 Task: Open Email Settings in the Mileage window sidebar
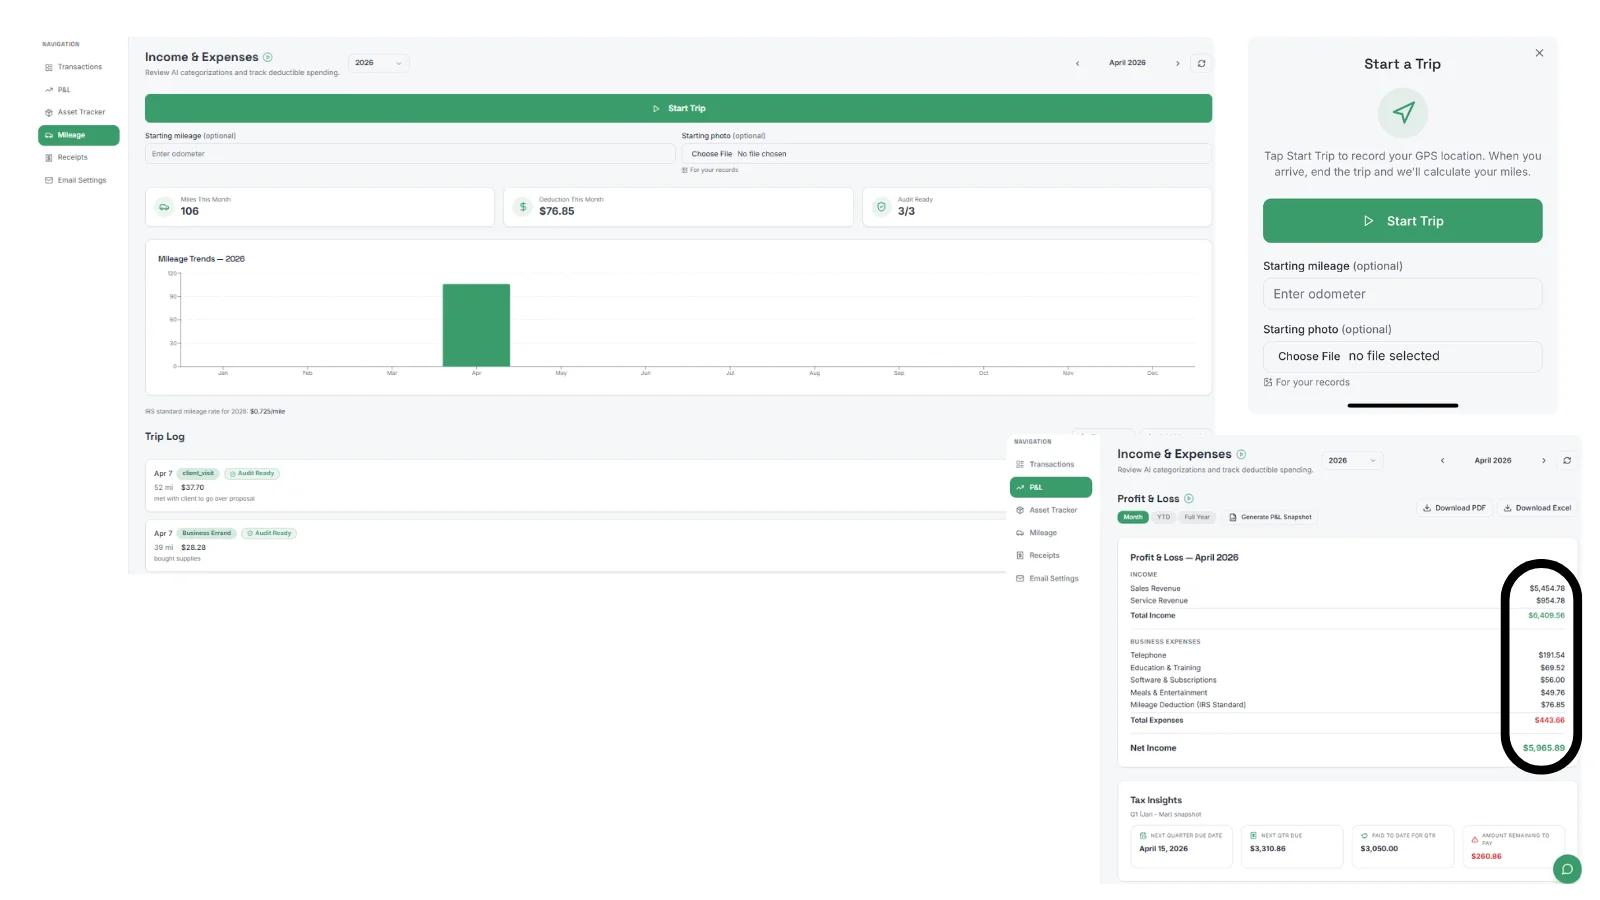(x=78, y=180)
